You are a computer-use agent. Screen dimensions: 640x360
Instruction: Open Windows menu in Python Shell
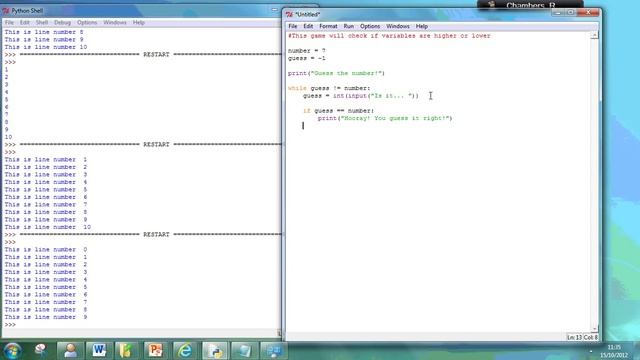(x=115, y=22)
